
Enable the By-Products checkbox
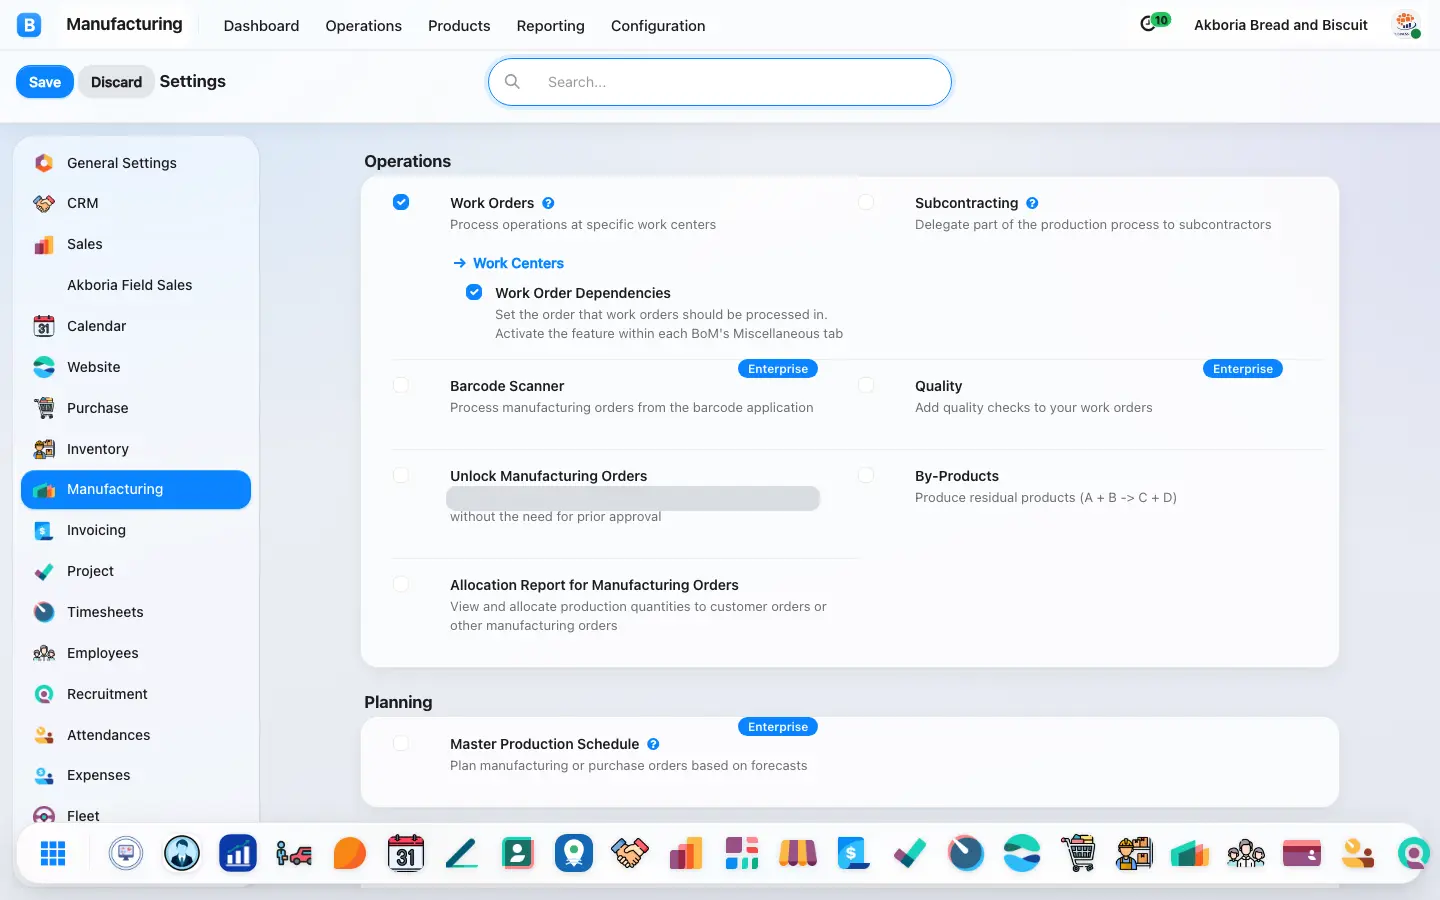[x=866, y=475]
